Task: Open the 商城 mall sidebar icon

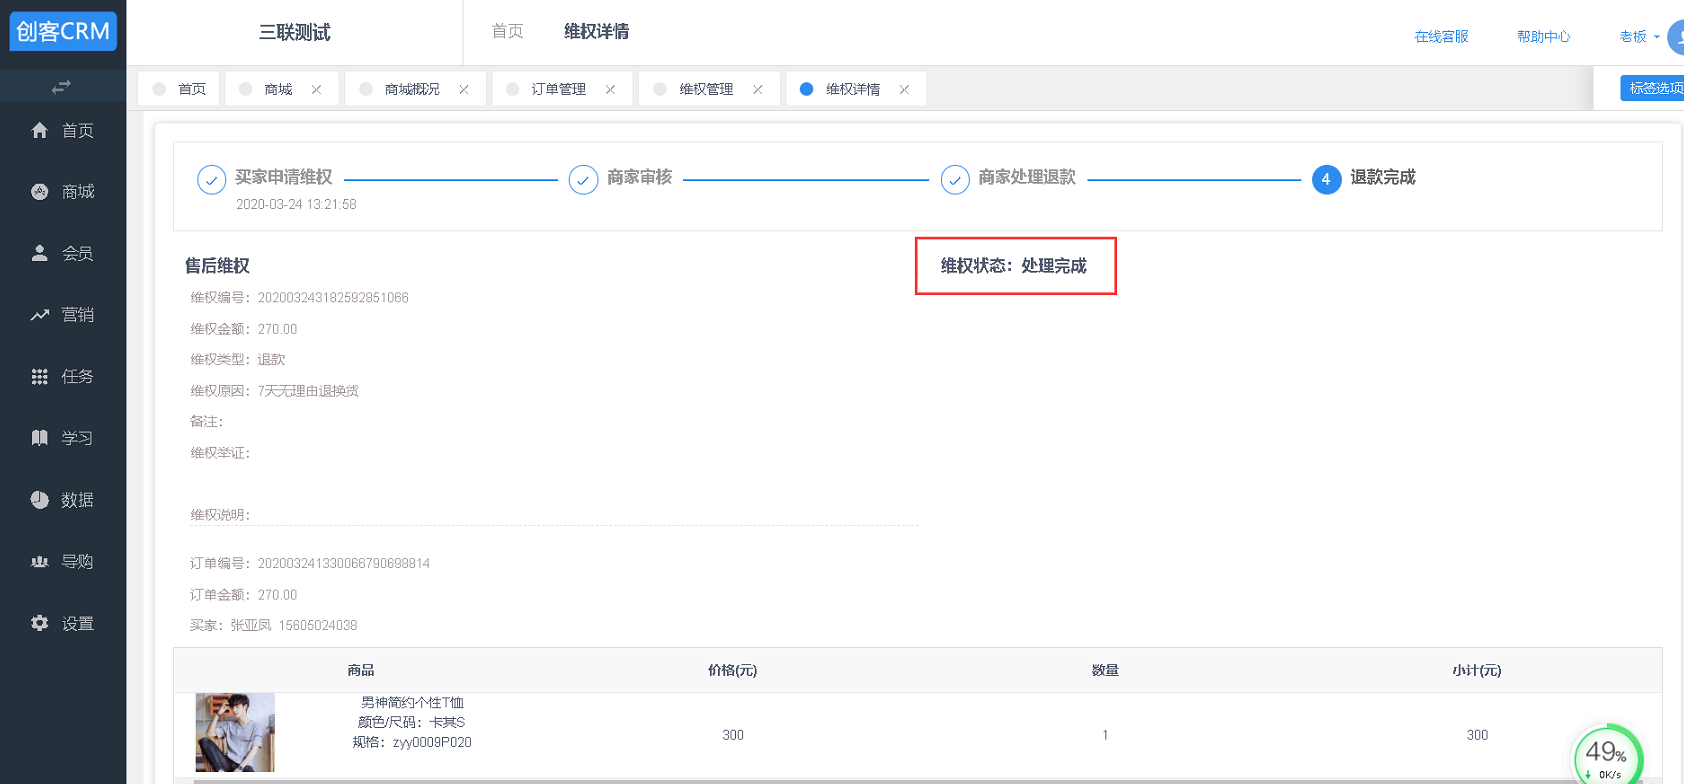Action: coord(40,192)
